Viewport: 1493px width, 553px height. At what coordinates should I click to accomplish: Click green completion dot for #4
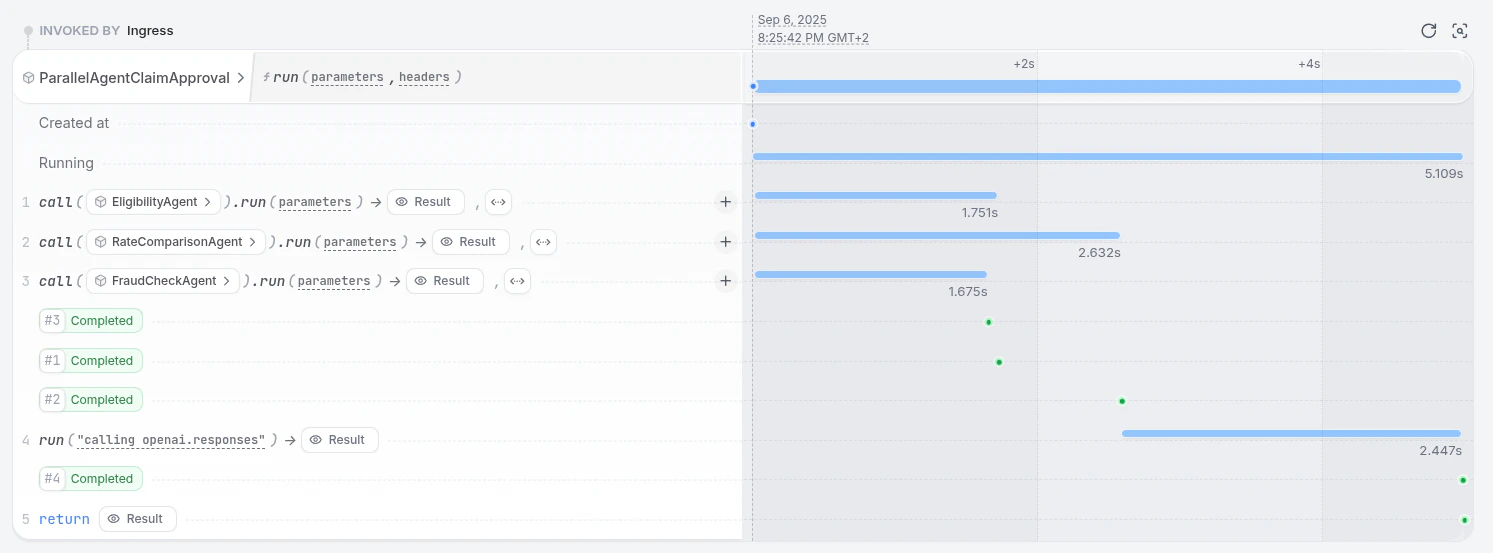(x=1463, y=480)
